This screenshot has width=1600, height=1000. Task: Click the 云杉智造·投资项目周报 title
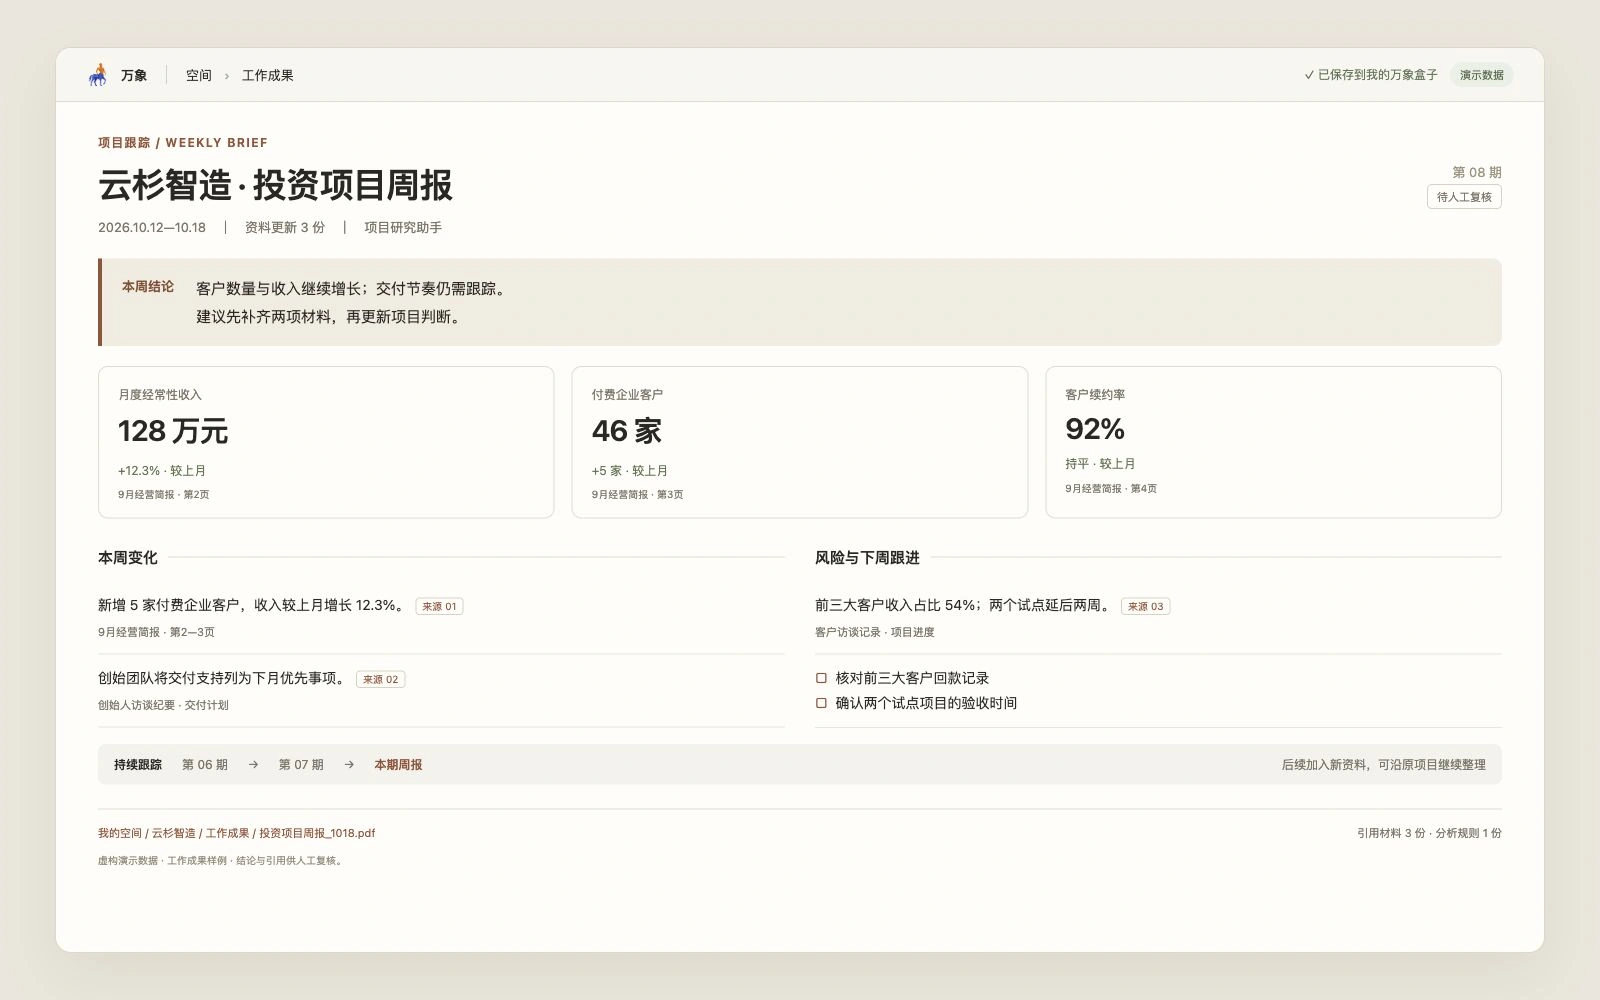click(275, 186)
